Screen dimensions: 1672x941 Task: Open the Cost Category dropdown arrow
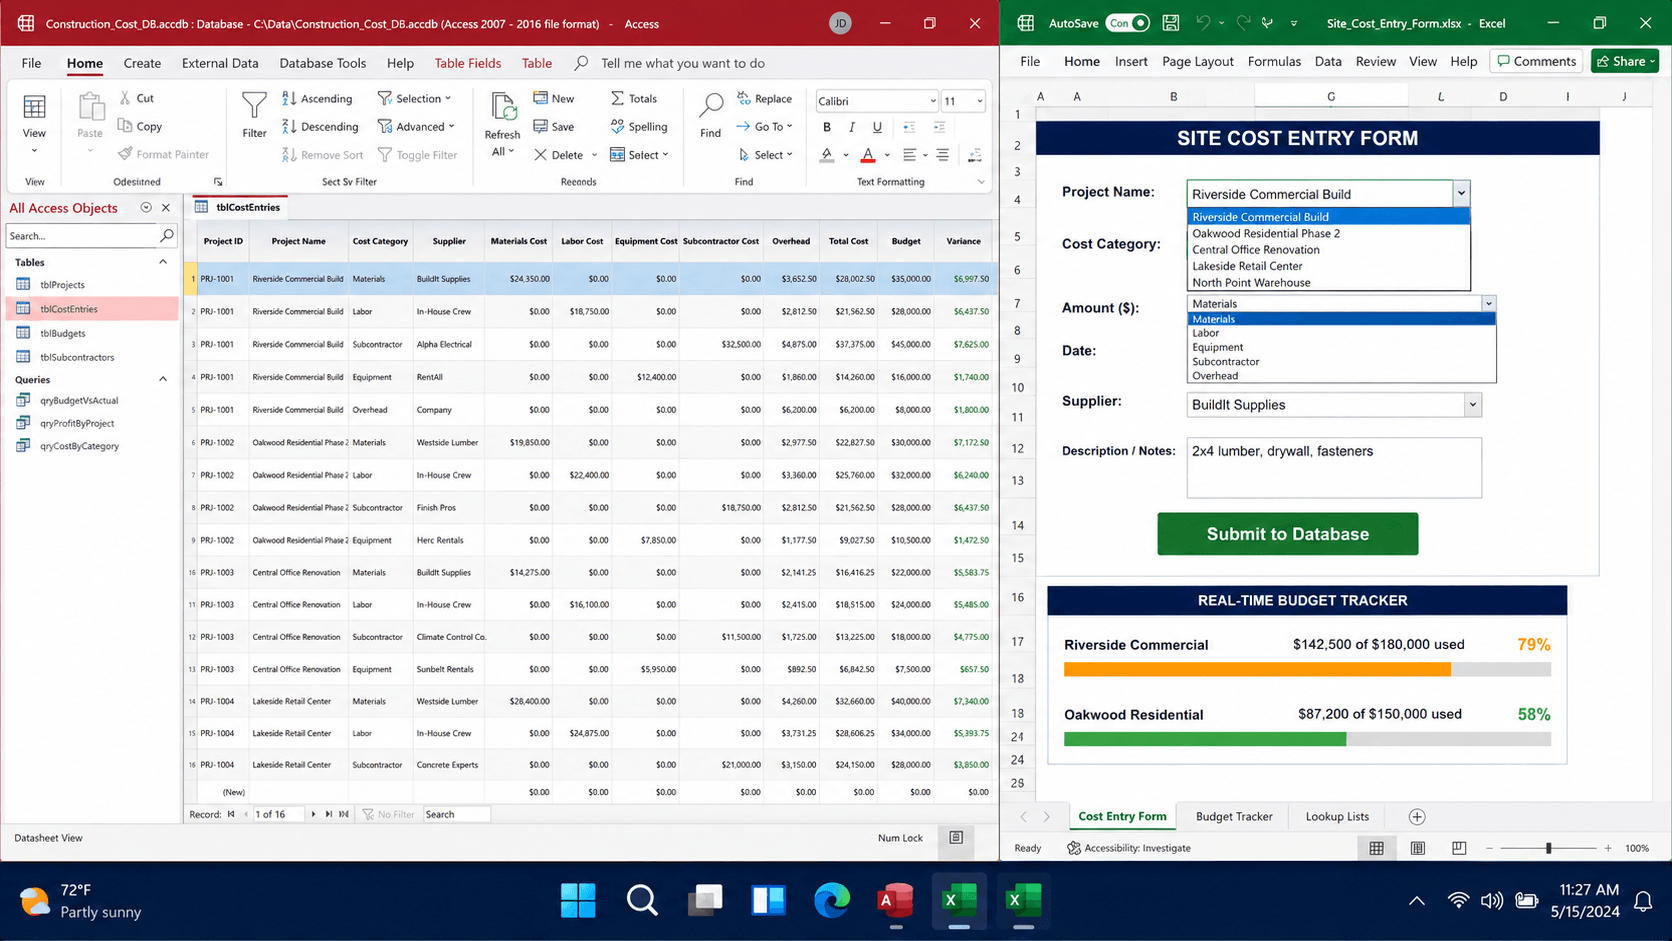tap(1488, 303)
